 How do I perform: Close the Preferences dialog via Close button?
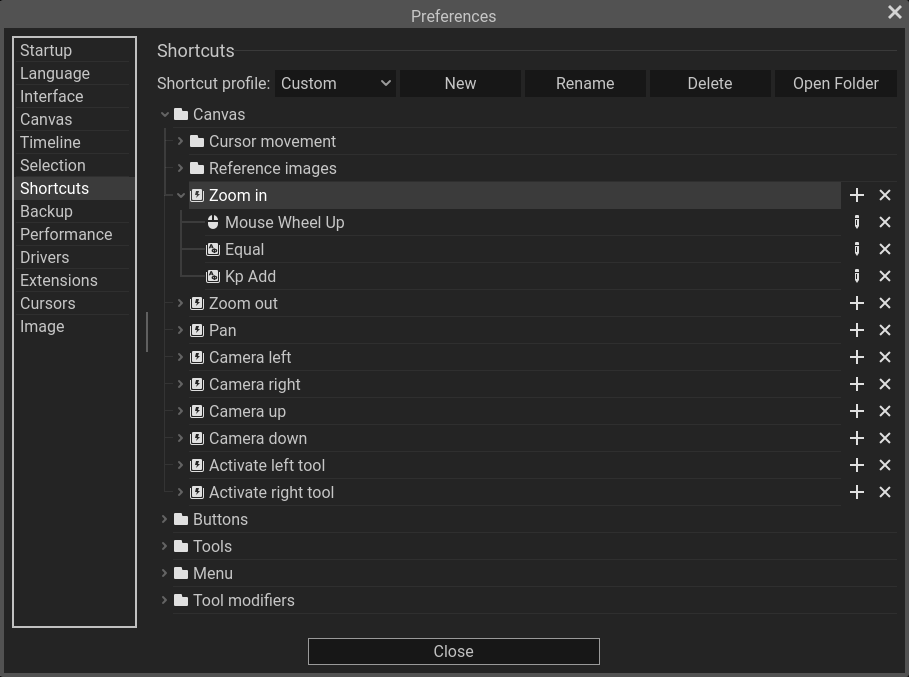click(453, 651)
